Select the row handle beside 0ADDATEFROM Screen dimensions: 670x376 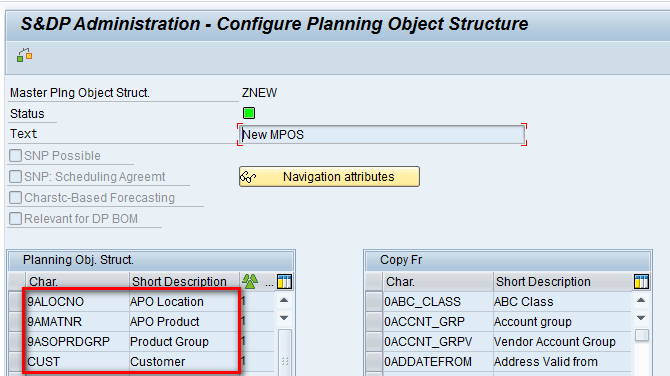(x=374, y=362)
